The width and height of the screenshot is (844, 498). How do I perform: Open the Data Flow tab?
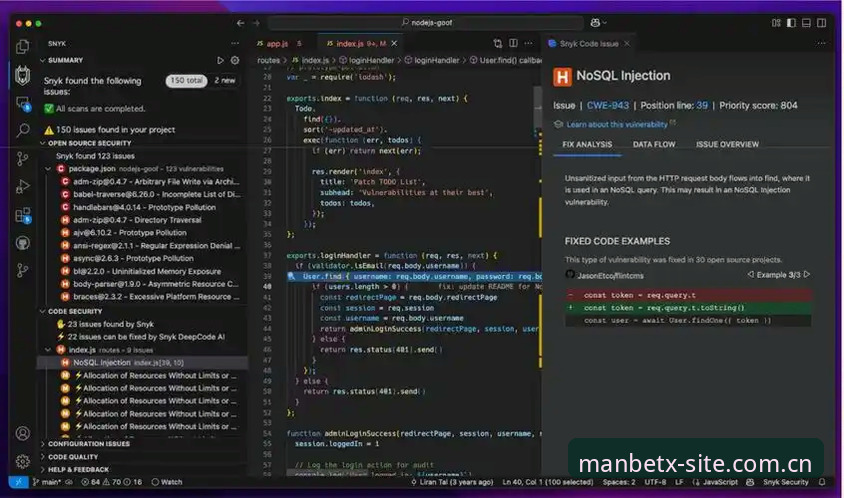point(654,144)
